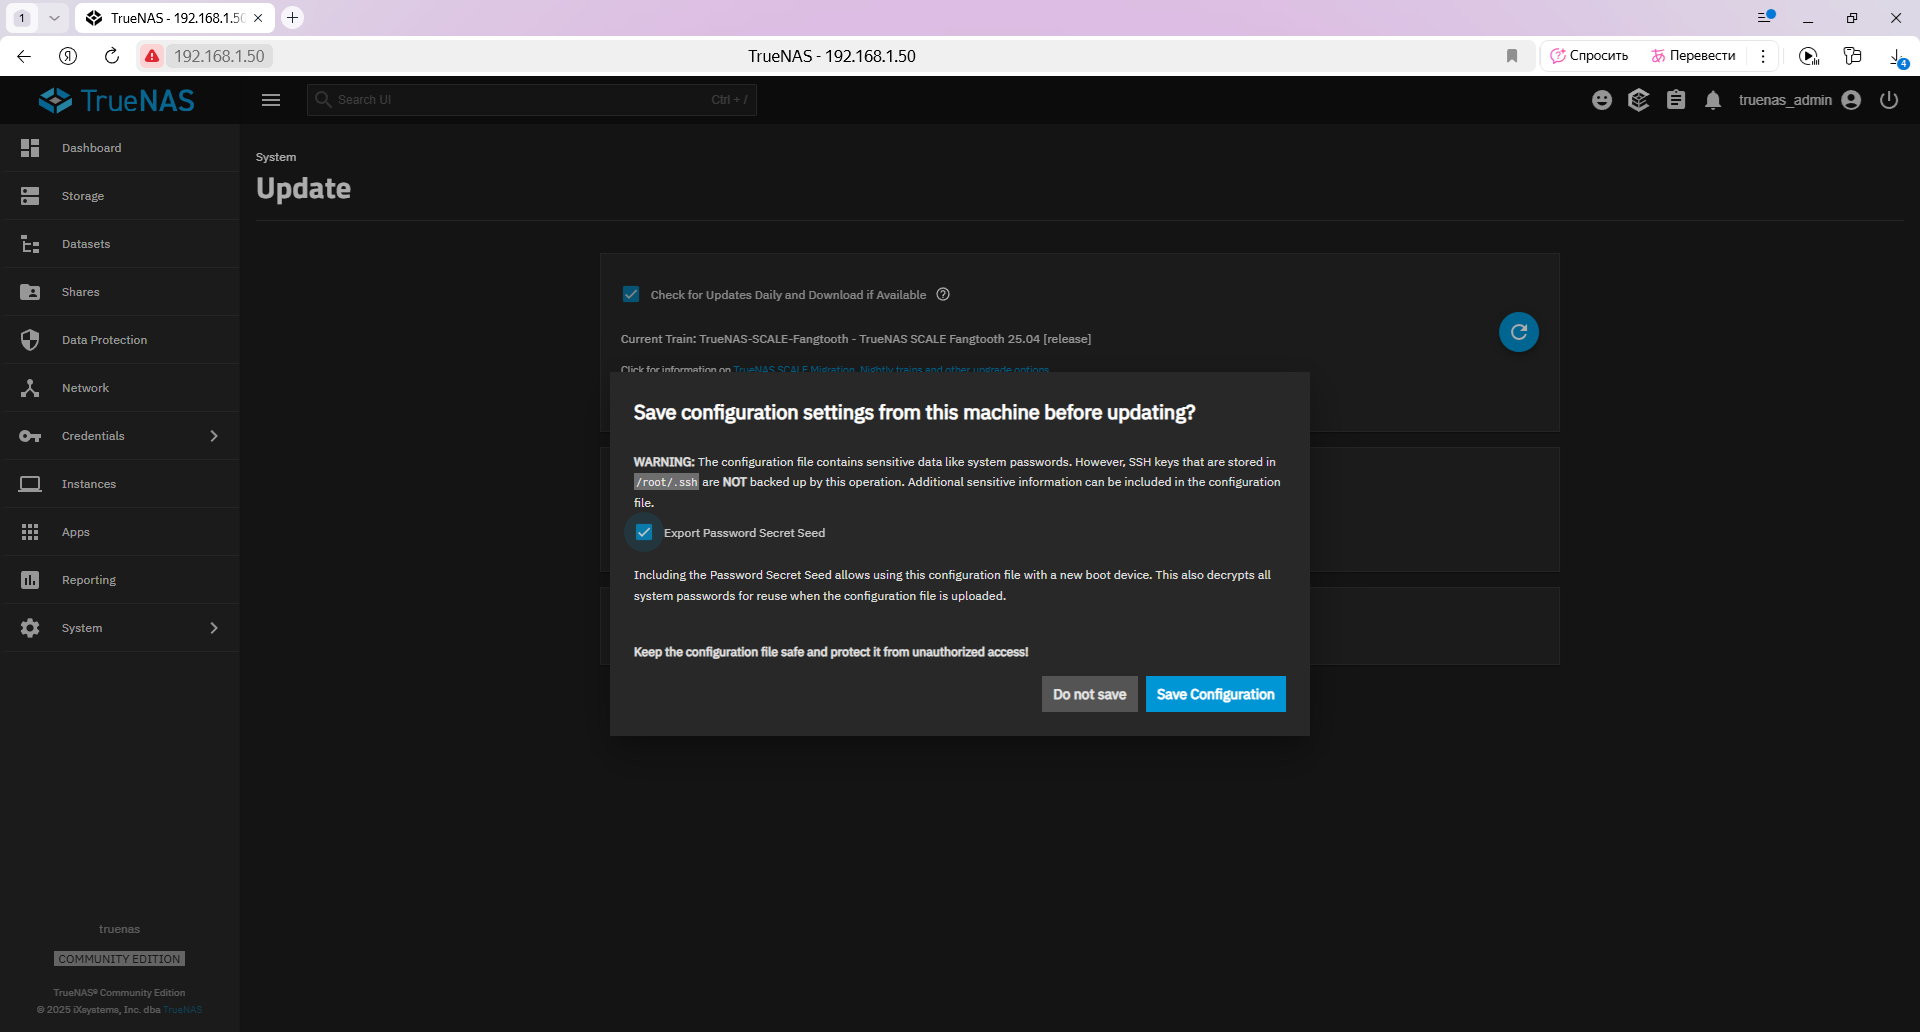1920x1032 pixels.
Task: Open a new browser tab
Action: pos(292,18)
